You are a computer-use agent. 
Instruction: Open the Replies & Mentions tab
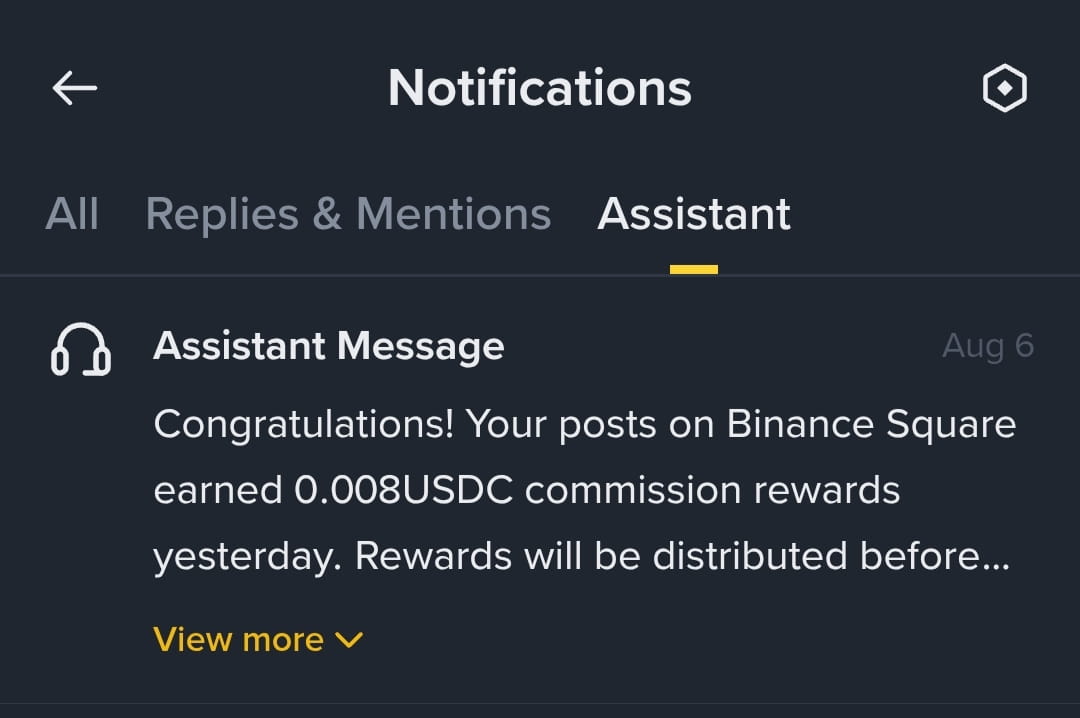coord(349,214)
